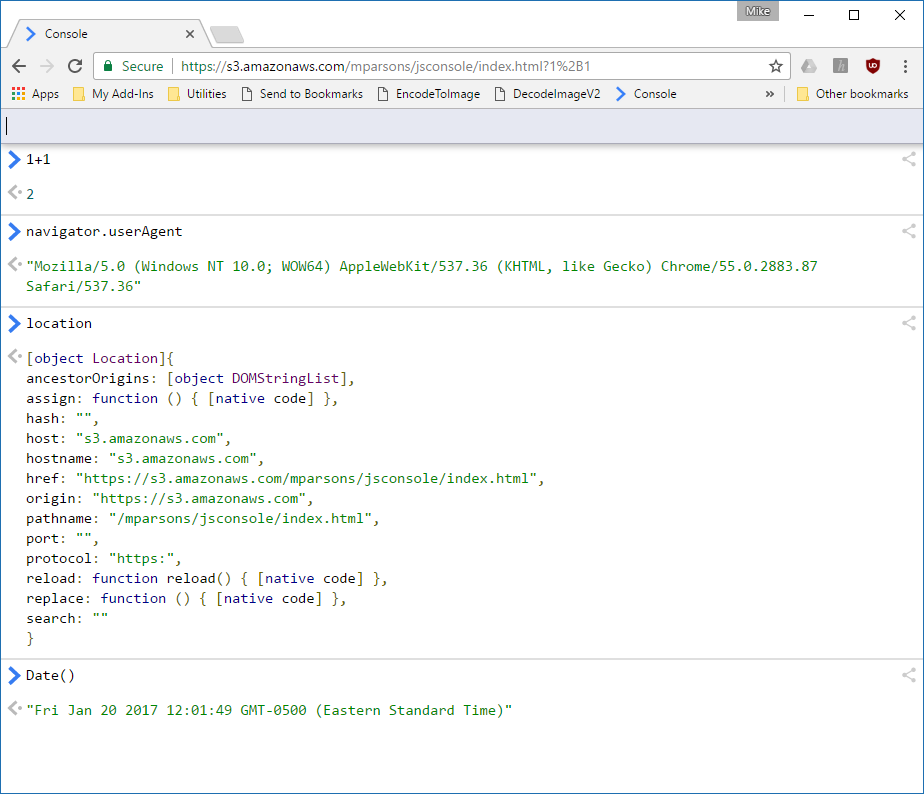Click the replace function line
This screenshot has height=794, width=924.
(186, 598)
